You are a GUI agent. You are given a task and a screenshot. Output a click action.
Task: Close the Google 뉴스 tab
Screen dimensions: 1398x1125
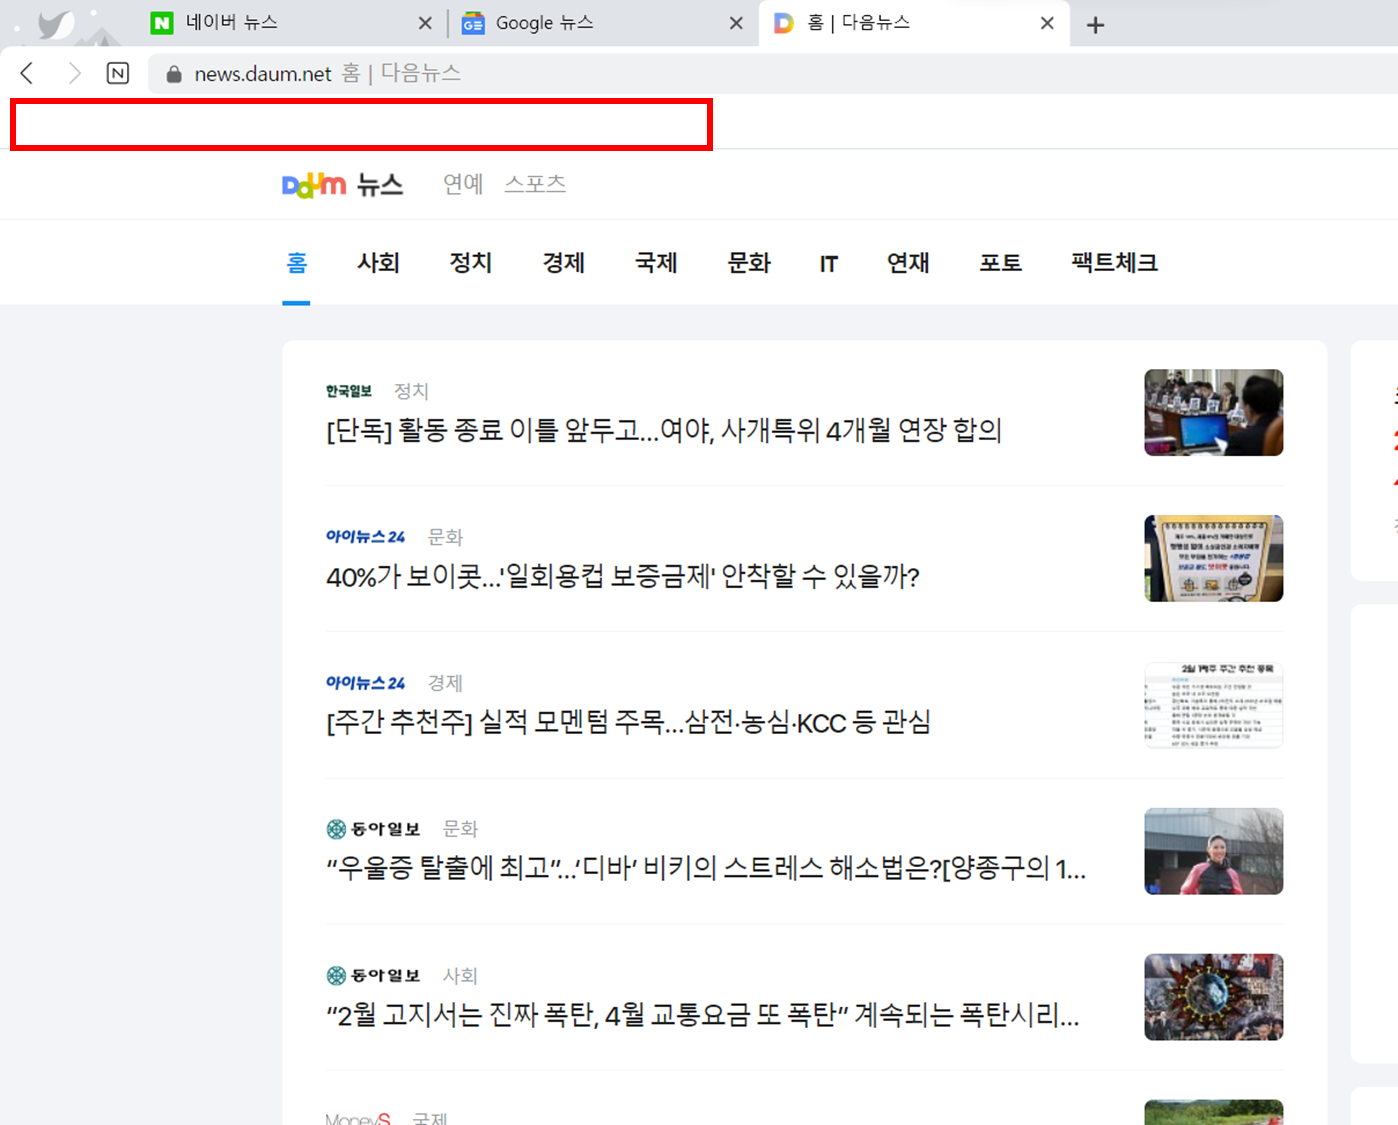pyautogui.click(x=736, y=23)
